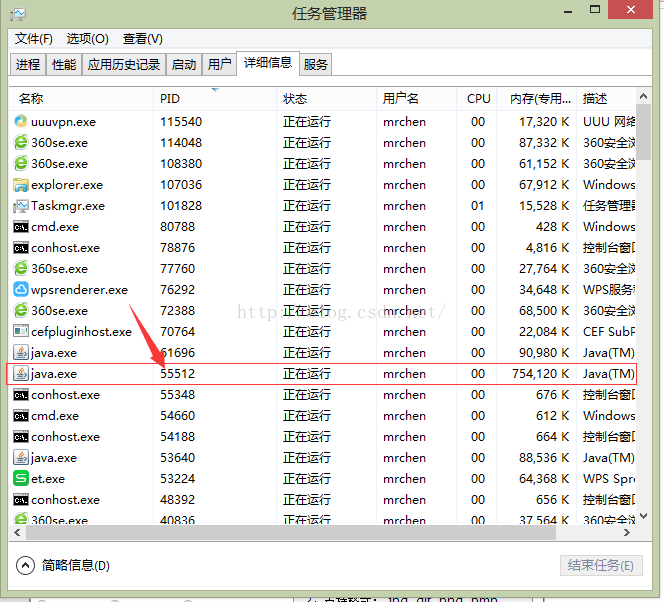Screen dimensions: 664x602
Task: Click the vertical scrollbar up arrow
Action: pos(644,96)
